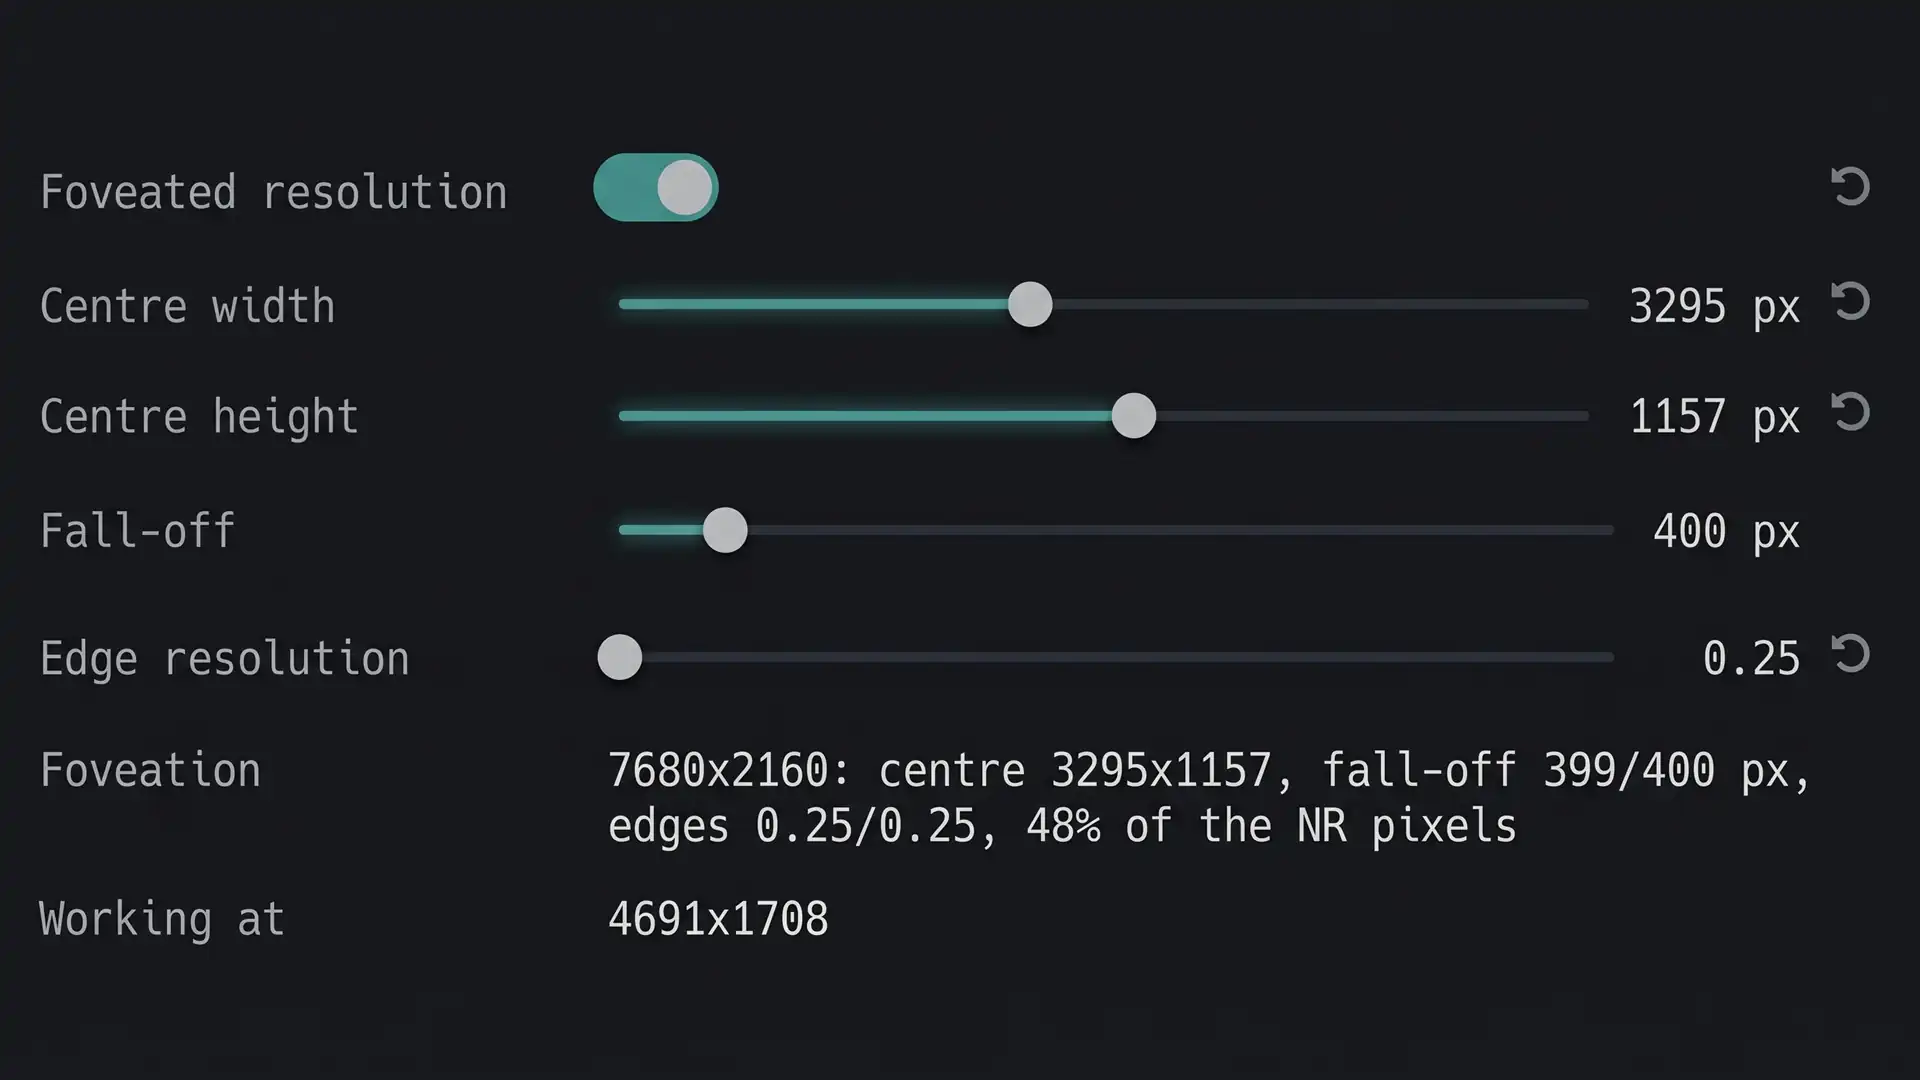Click the Edge resolution slider handle
1920x1080 pixels.
click(x=620, y=657)
